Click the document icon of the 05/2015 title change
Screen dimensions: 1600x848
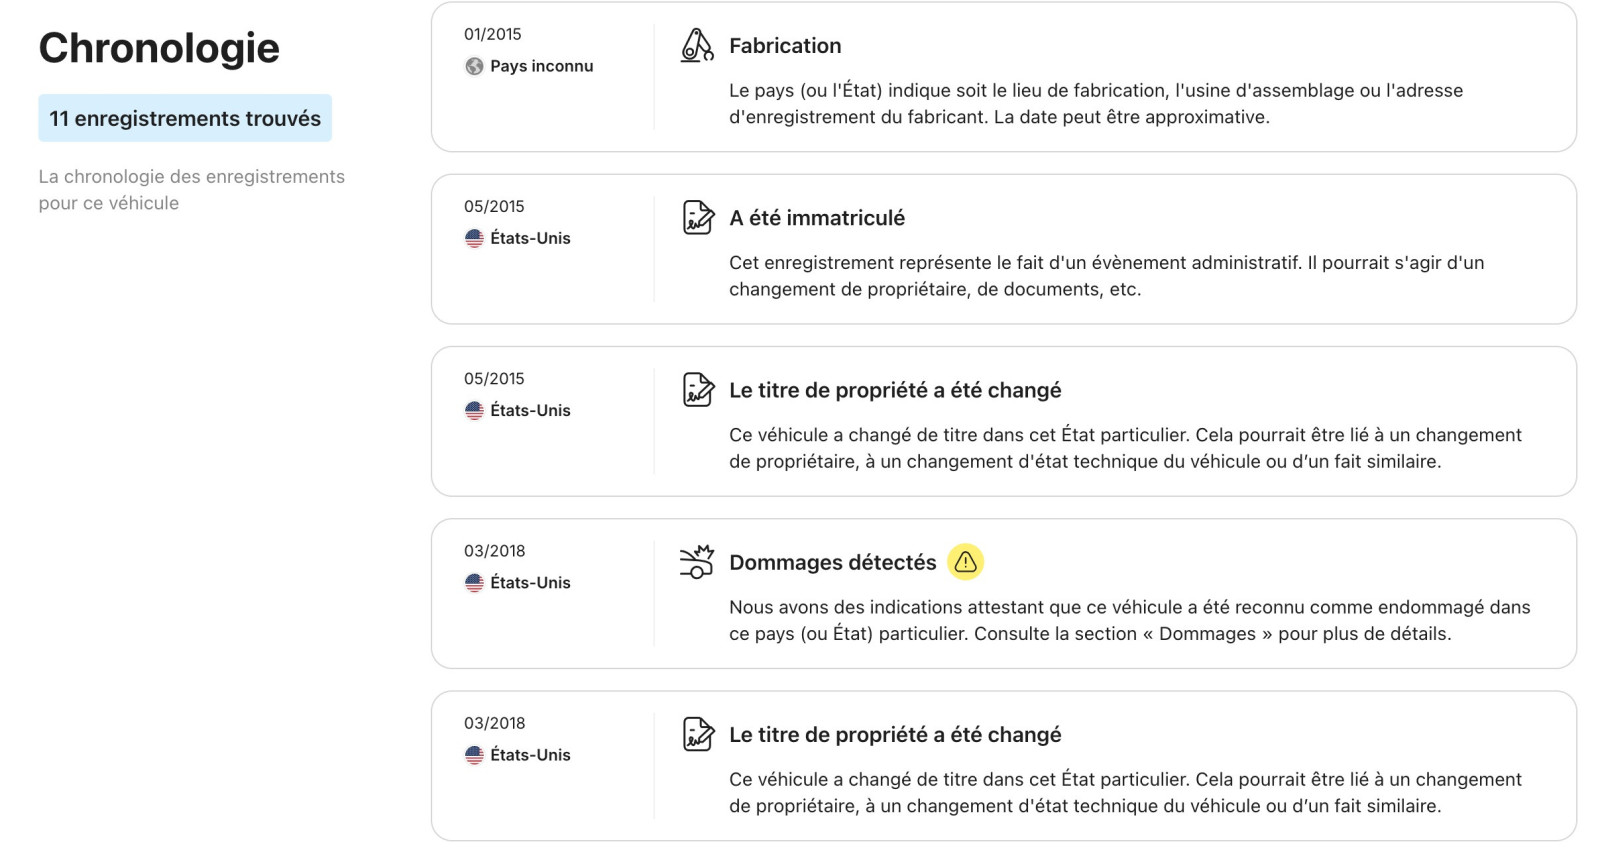pos(698,389)
